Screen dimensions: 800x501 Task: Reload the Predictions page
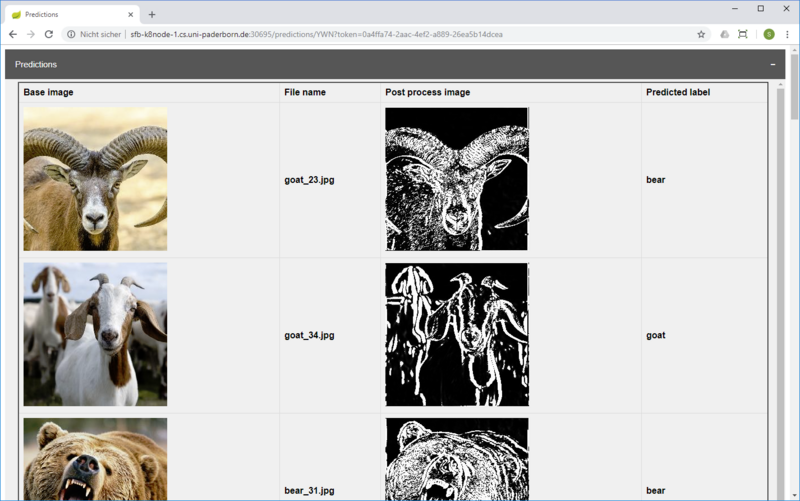click(x=48, y=34)
